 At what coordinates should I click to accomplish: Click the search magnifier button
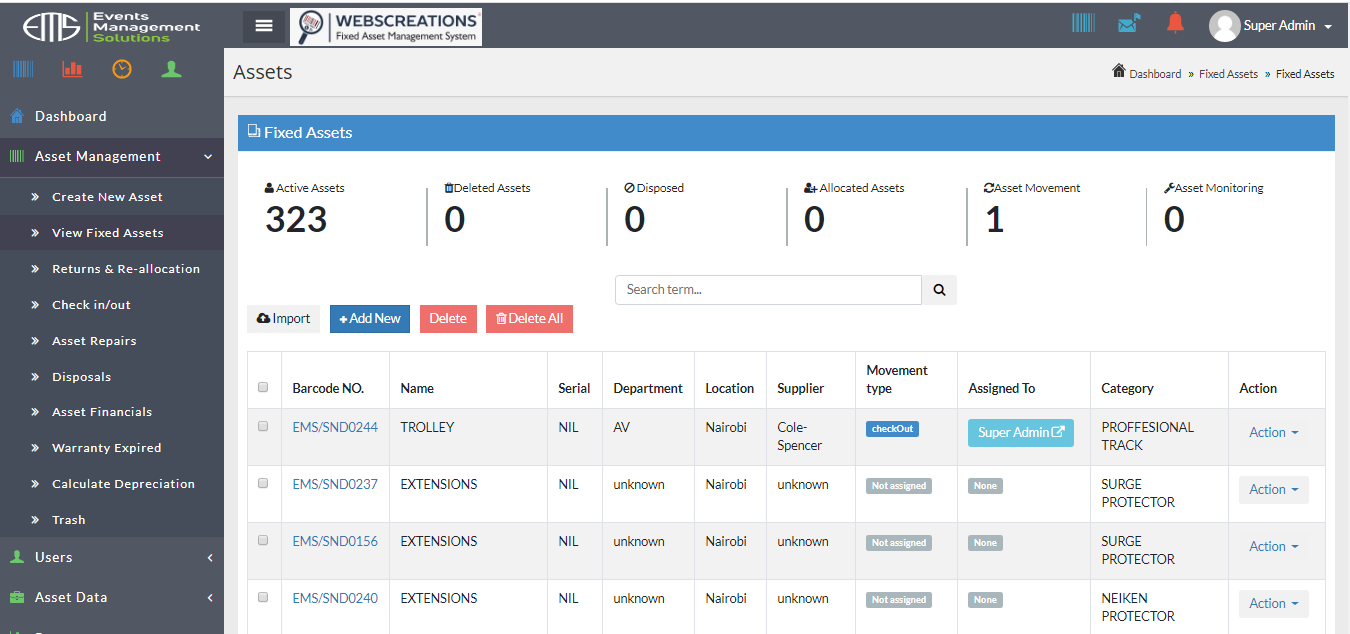pyautogui.click(x=939, y=290)
